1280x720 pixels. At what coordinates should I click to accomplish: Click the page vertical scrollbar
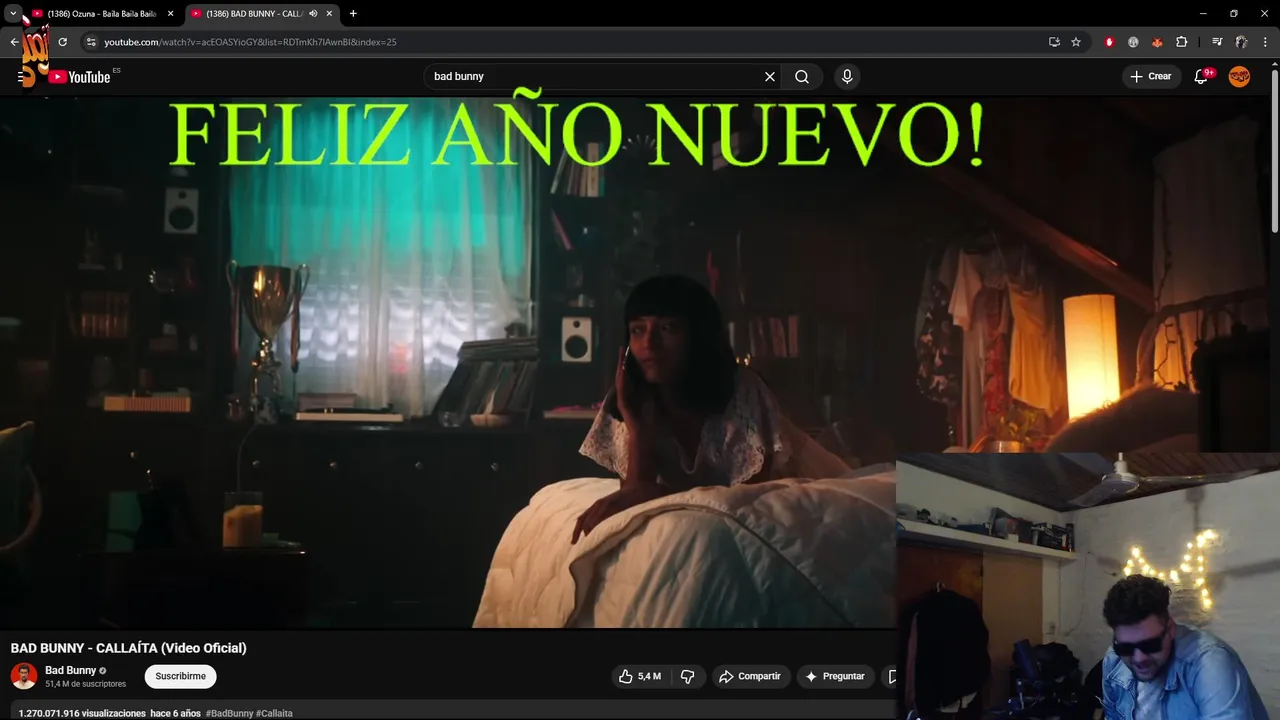[1274, 150]
